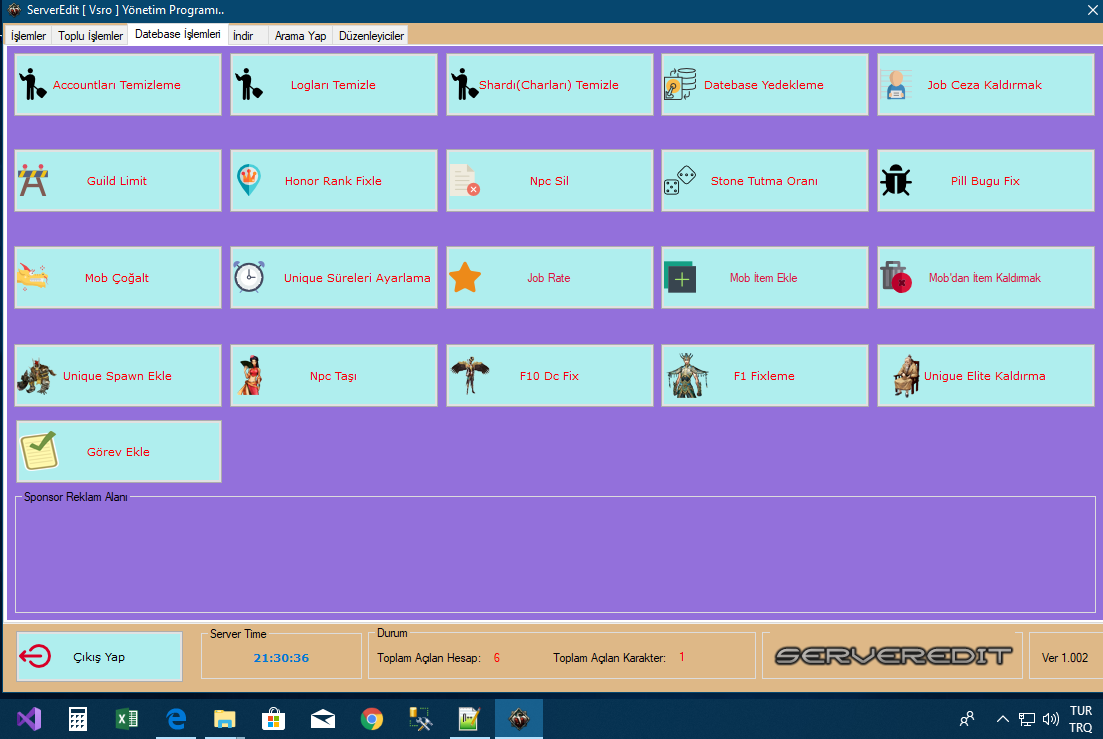Click the Logları Temizle button label
This screenshot has height=739, width=1103.
[333, 84]
